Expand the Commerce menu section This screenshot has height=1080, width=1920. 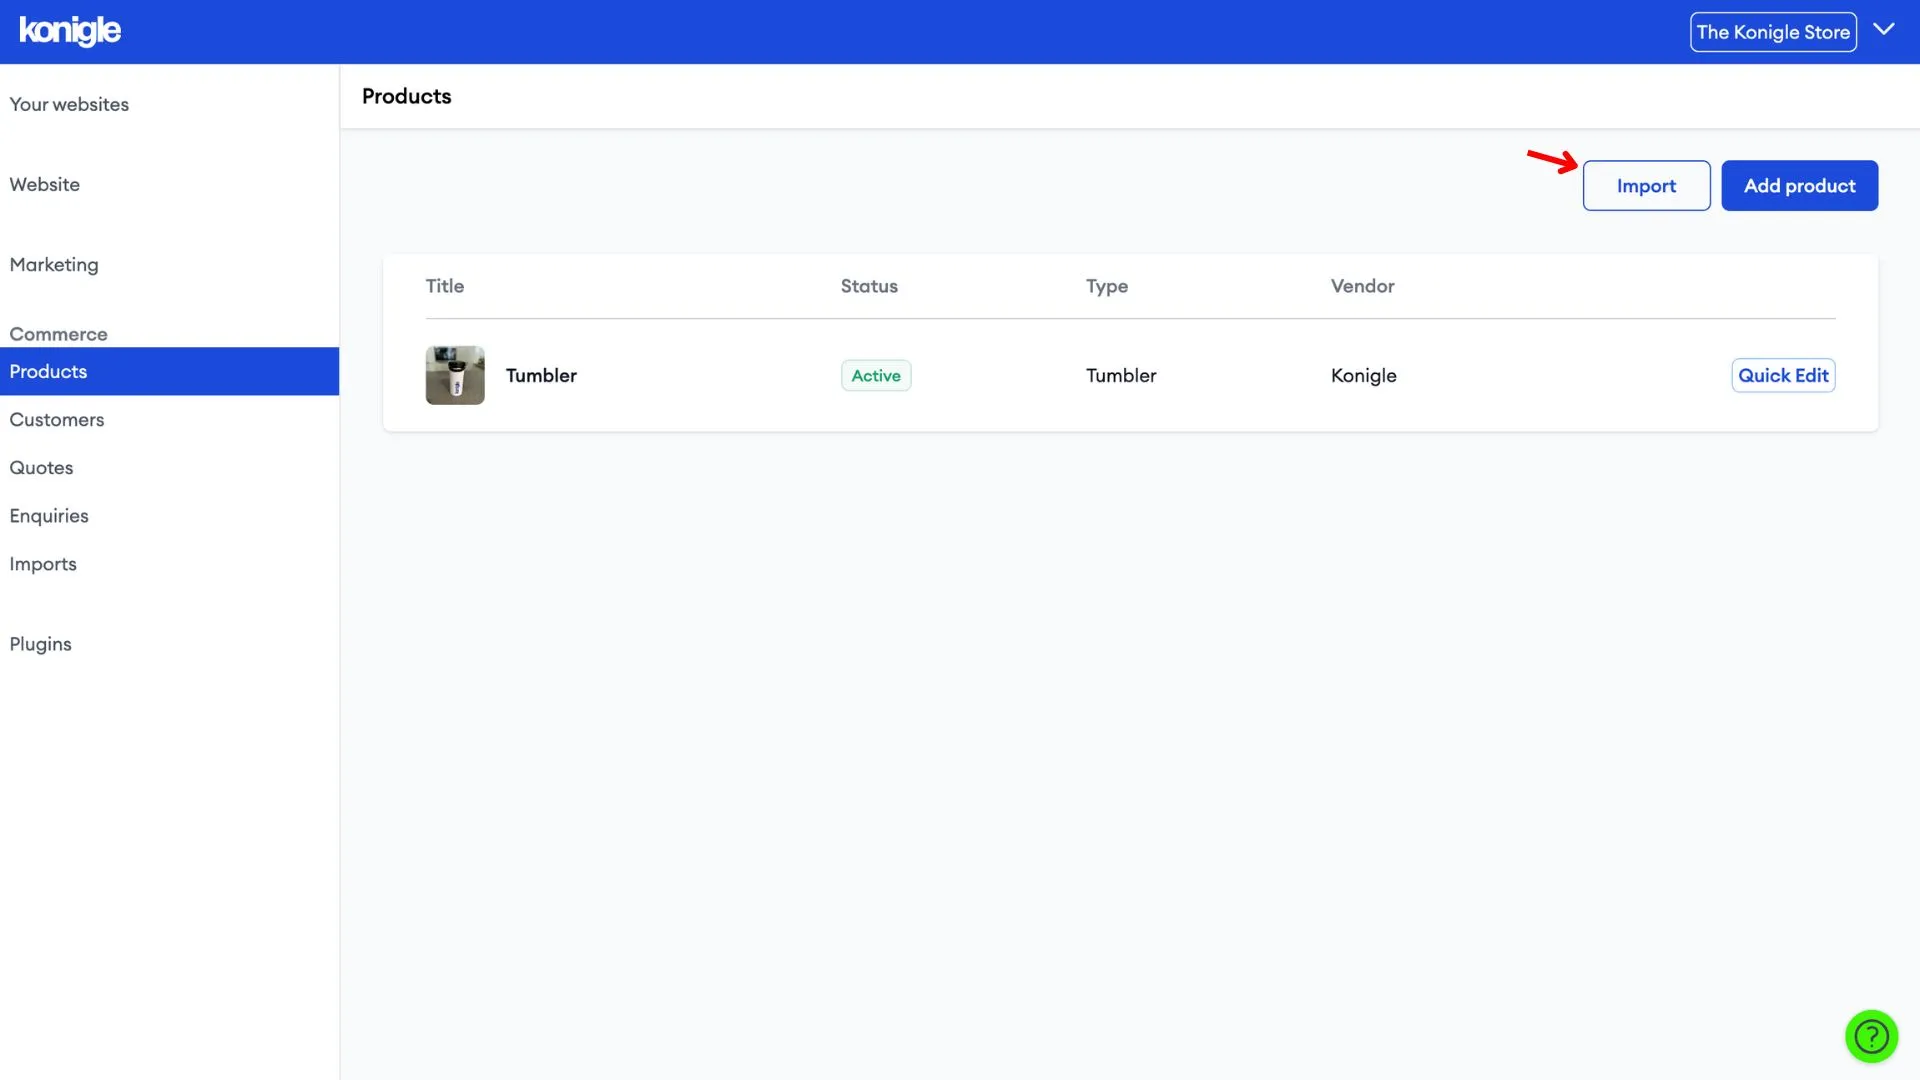[x=58, y=332]
